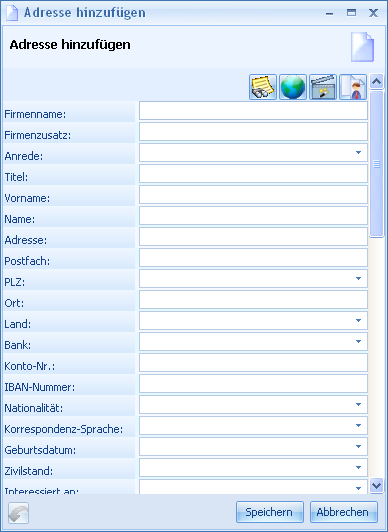Screen dimensions: 388x532
Task: Click the Zivilstand: label
Action: coord(28,471)
